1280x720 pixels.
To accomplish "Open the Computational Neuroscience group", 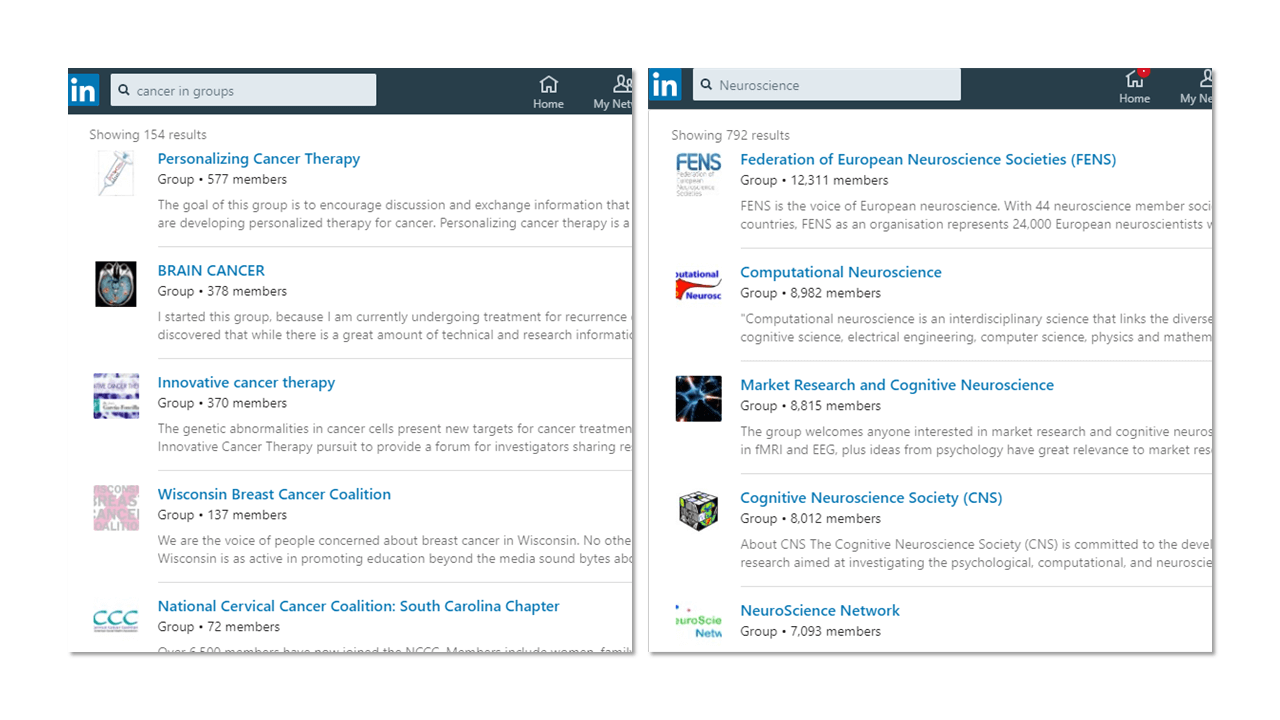I will [840, 272].
